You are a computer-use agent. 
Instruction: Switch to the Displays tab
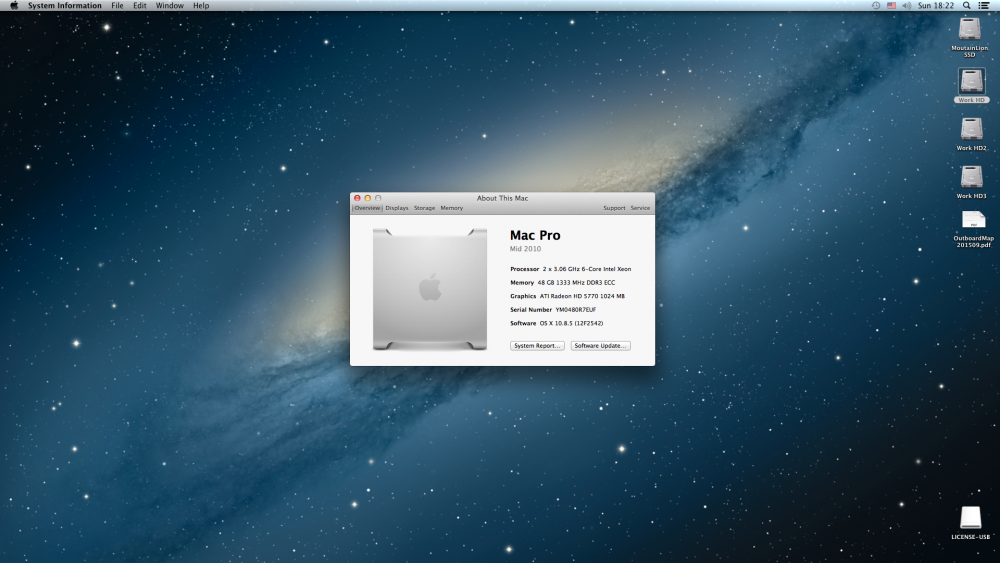tap(397, 208)
